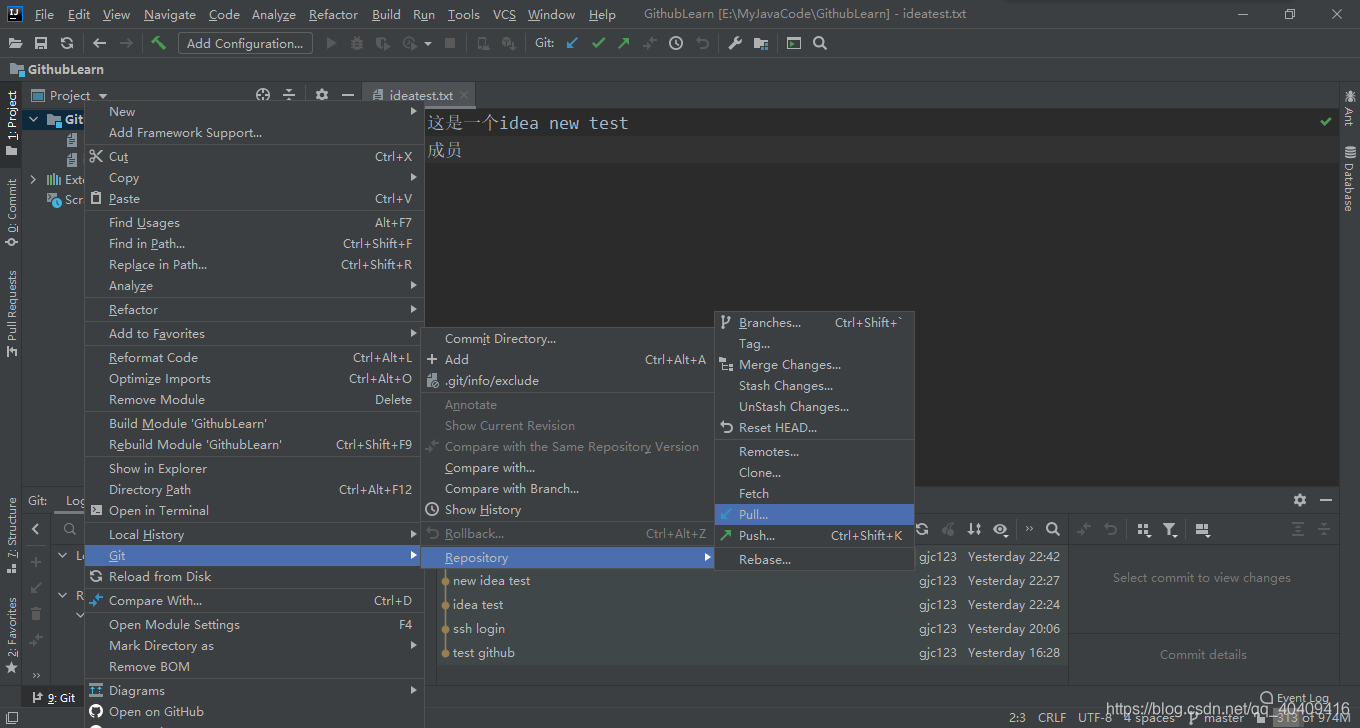Click the Git Commit green checkmark icon
This screenshot has width=1360, height=728.
598,43
